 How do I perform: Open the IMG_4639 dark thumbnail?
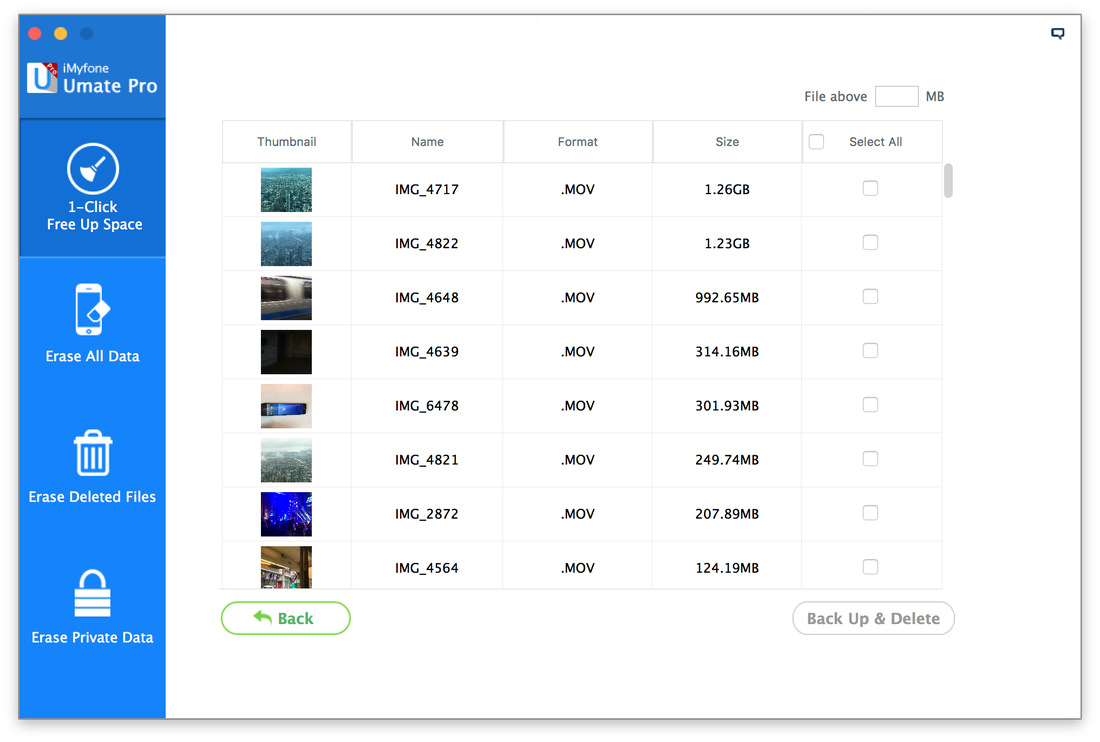[286, 351]
